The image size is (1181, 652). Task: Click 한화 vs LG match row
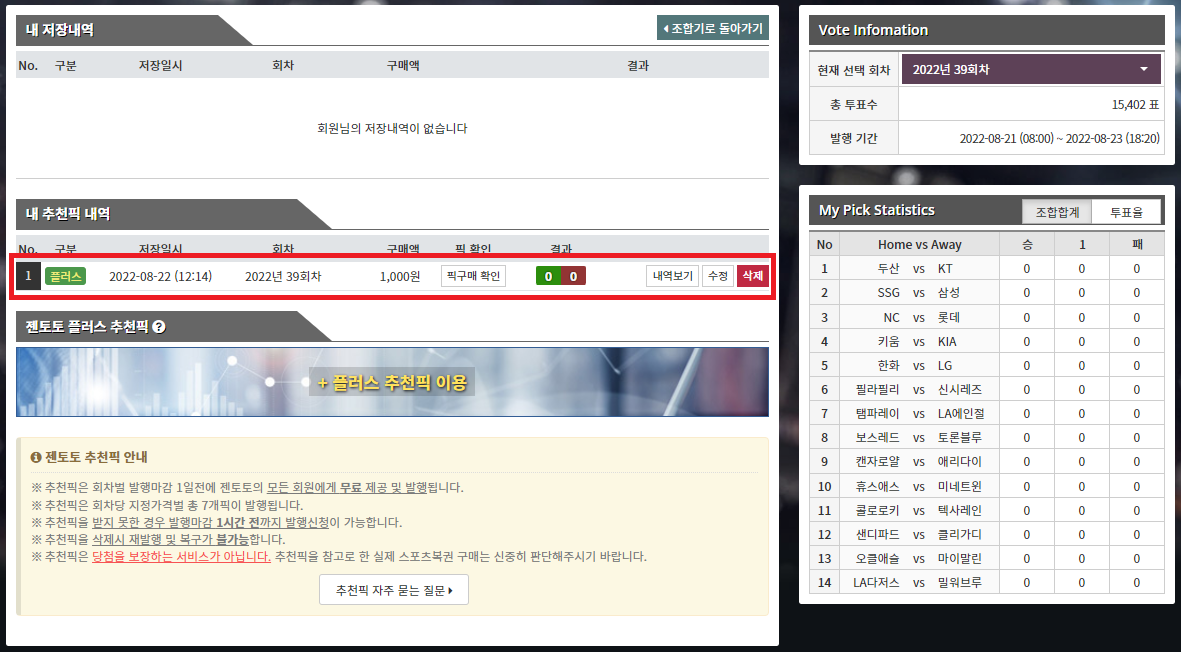click(987, 365)
